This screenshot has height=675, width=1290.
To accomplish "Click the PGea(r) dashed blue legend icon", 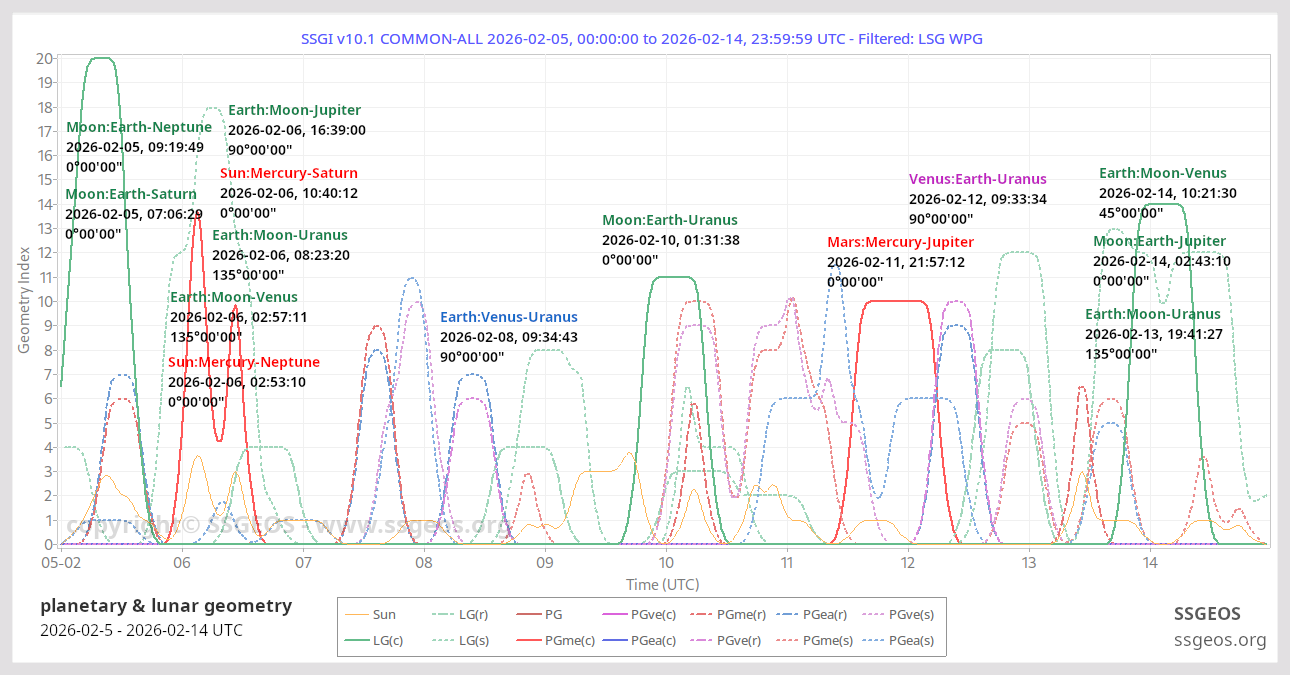I will (786, 615).
